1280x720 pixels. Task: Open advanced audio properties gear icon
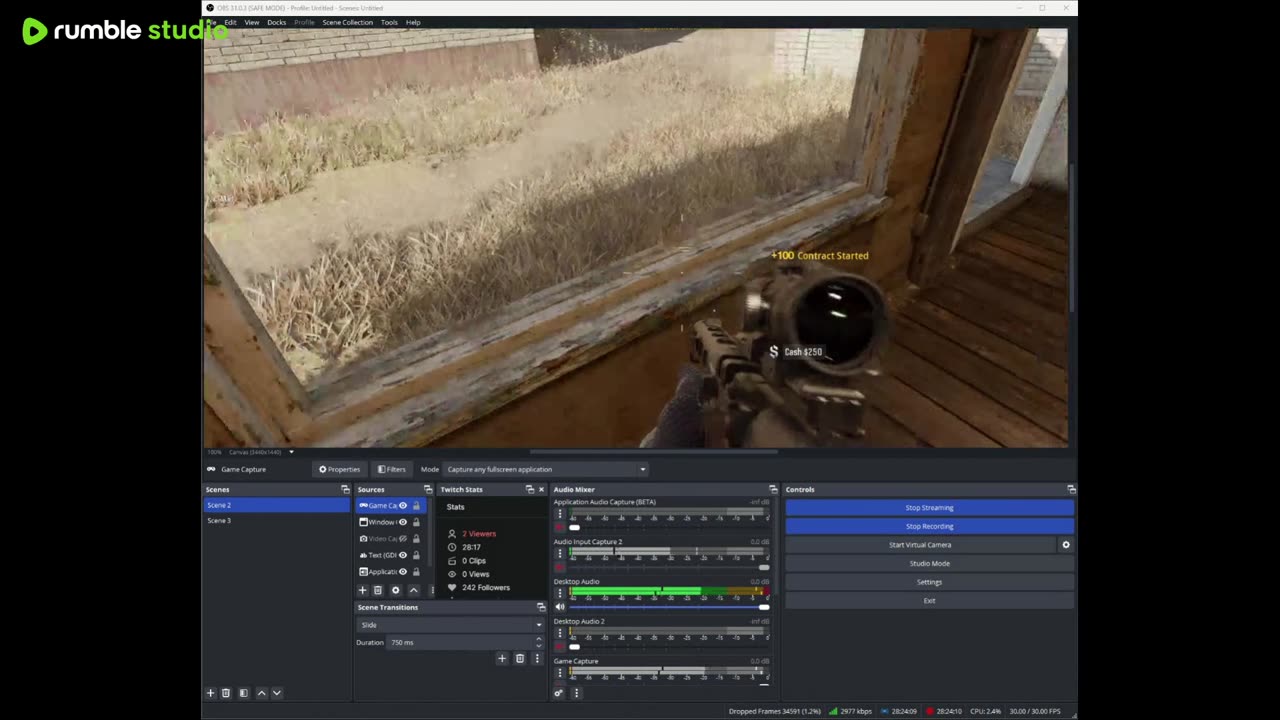point(559,693)
